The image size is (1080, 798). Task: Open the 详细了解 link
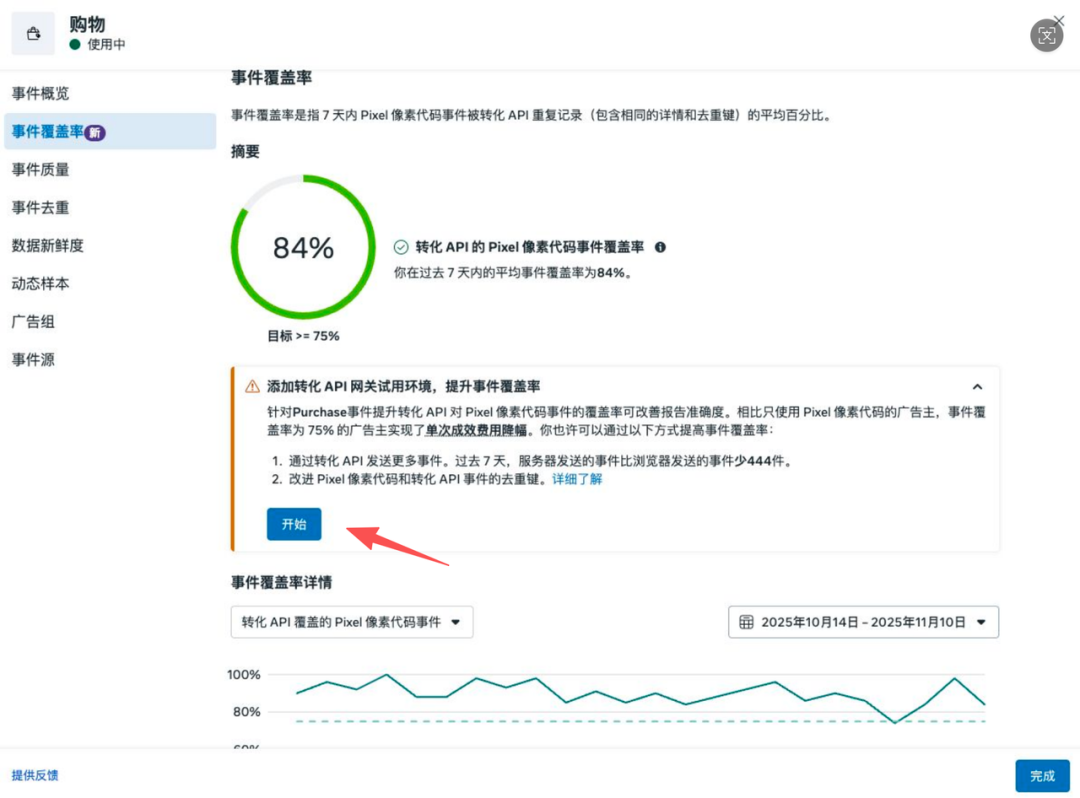(577, 479)
